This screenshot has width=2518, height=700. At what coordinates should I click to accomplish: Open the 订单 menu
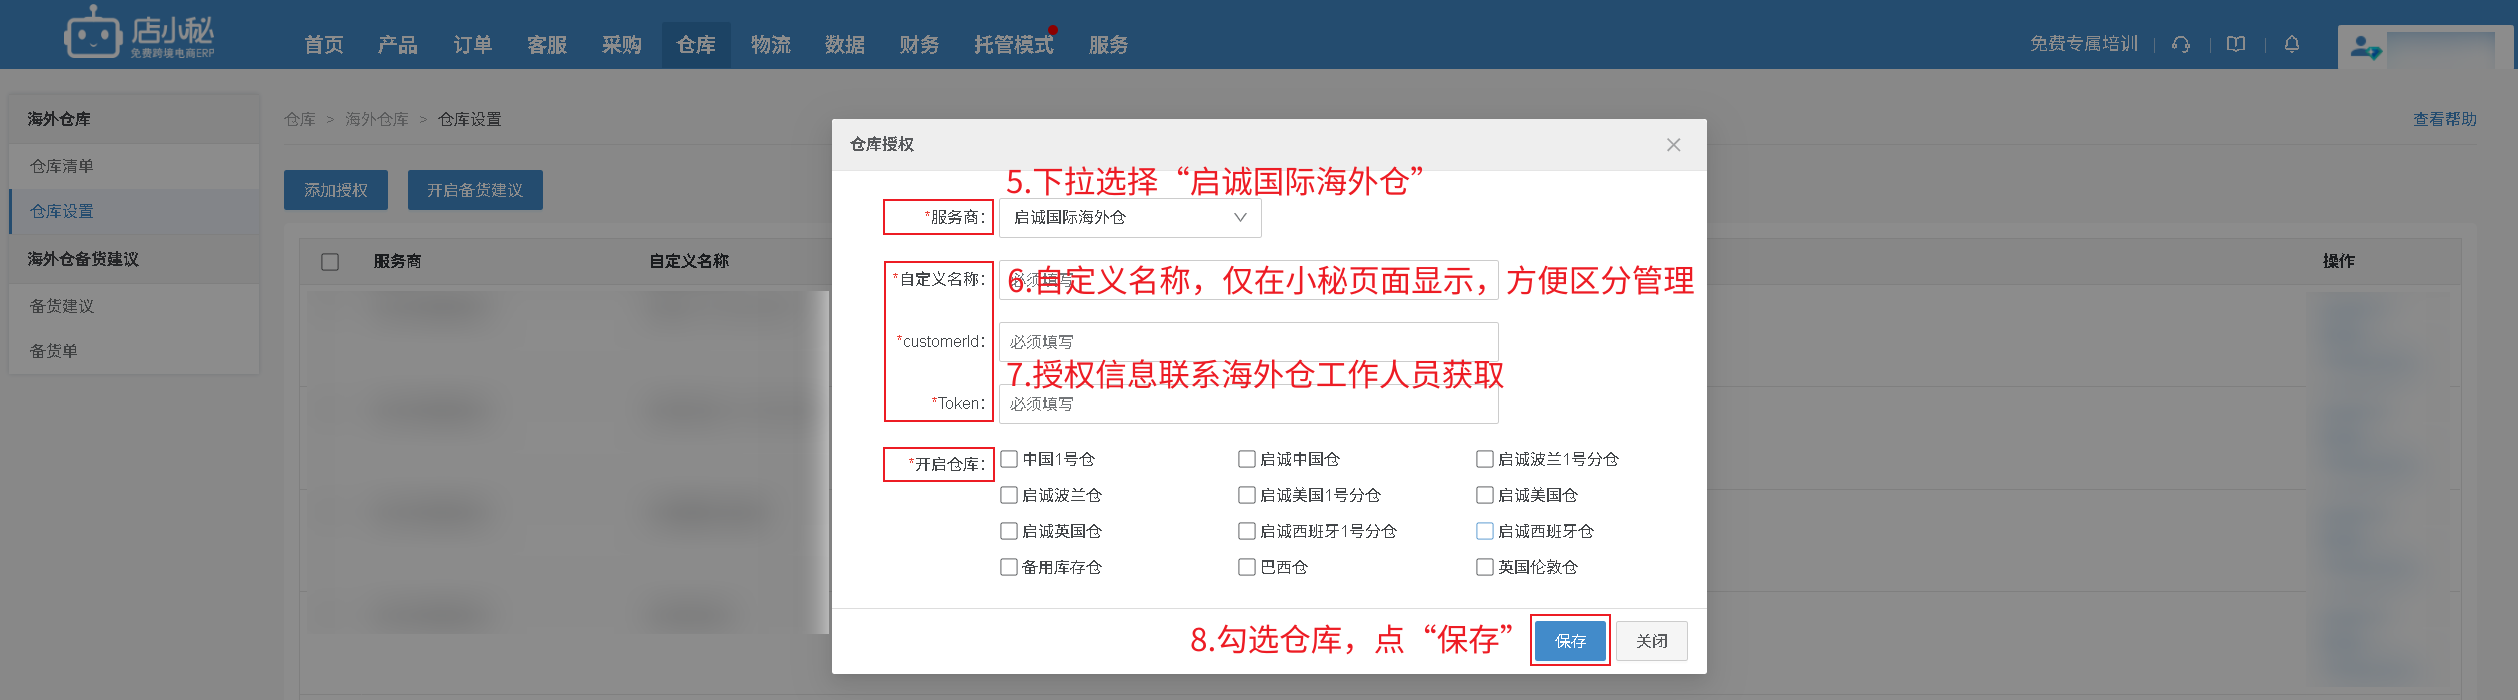472,45
